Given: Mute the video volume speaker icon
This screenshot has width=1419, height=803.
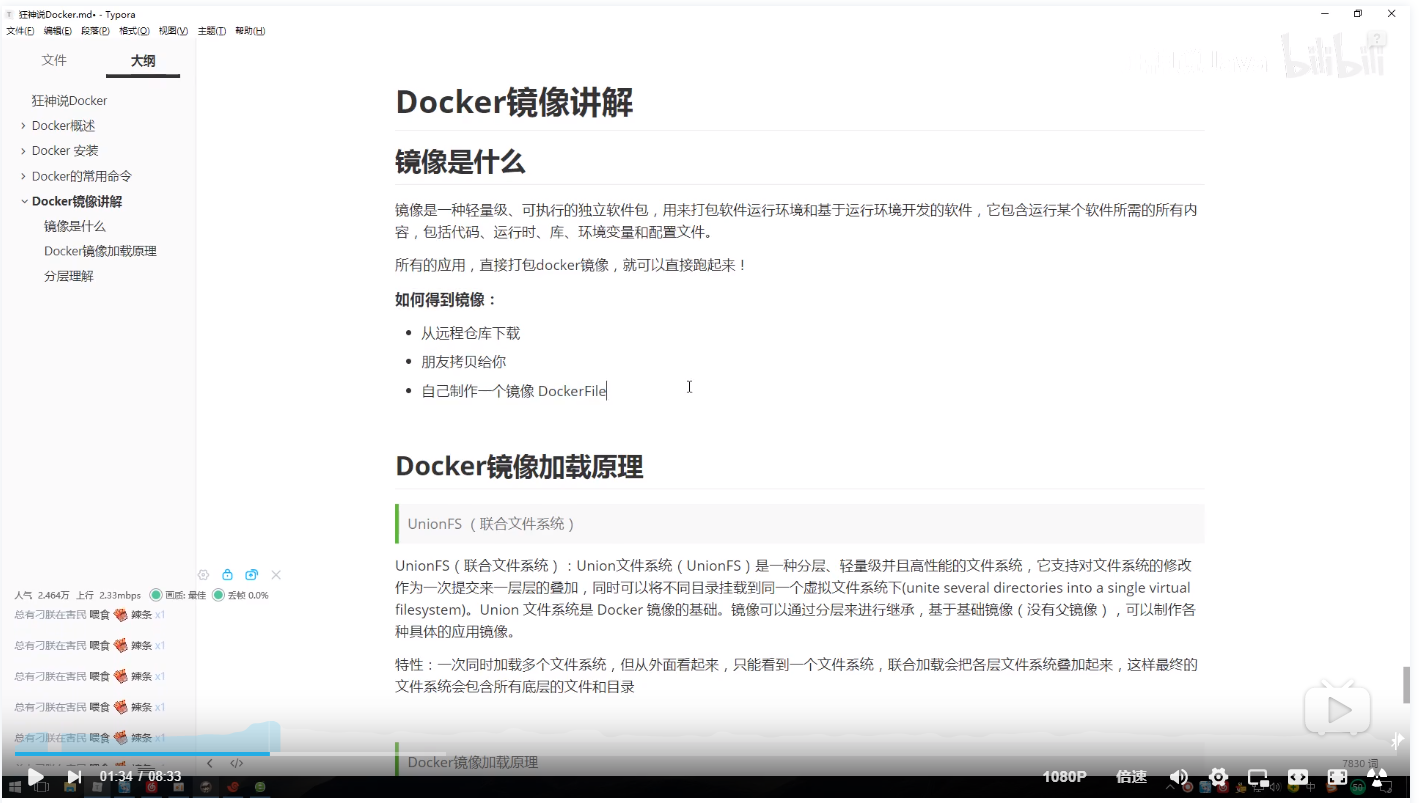Looking at the screenshot, I should point(1179,777).
